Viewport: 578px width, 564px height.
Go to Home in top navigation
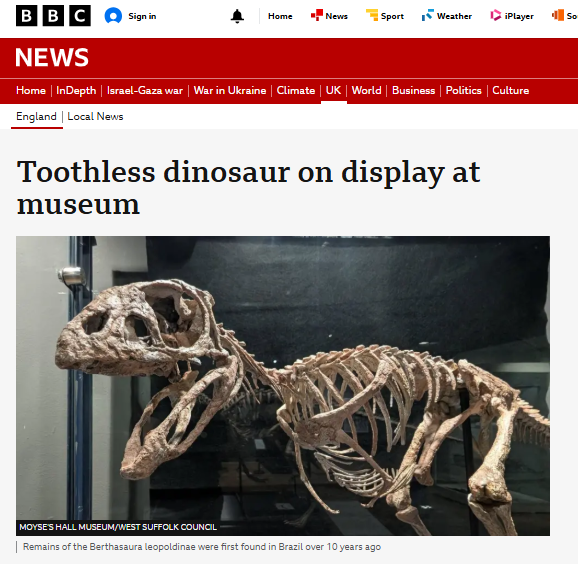click(280, 16)
